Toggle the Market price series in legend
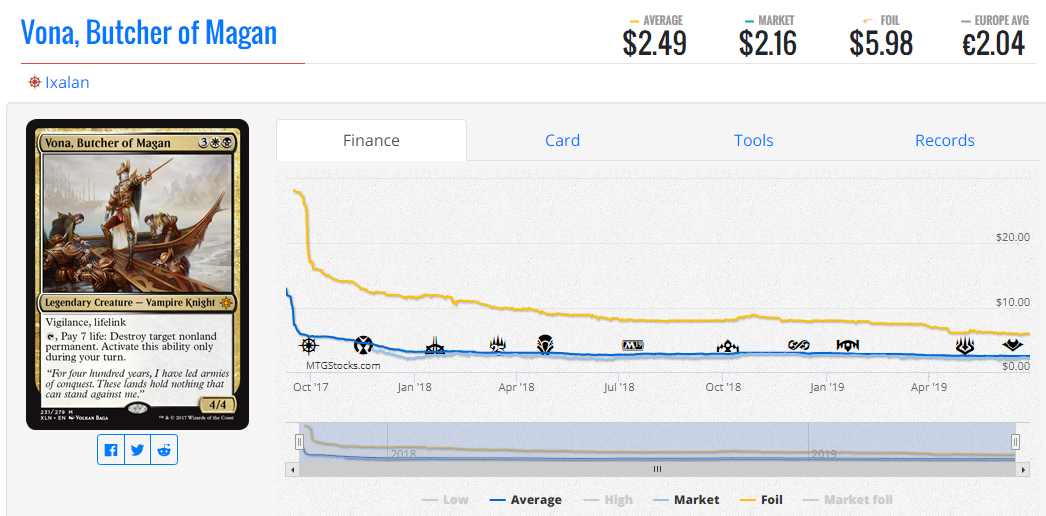 coord(686,499)
